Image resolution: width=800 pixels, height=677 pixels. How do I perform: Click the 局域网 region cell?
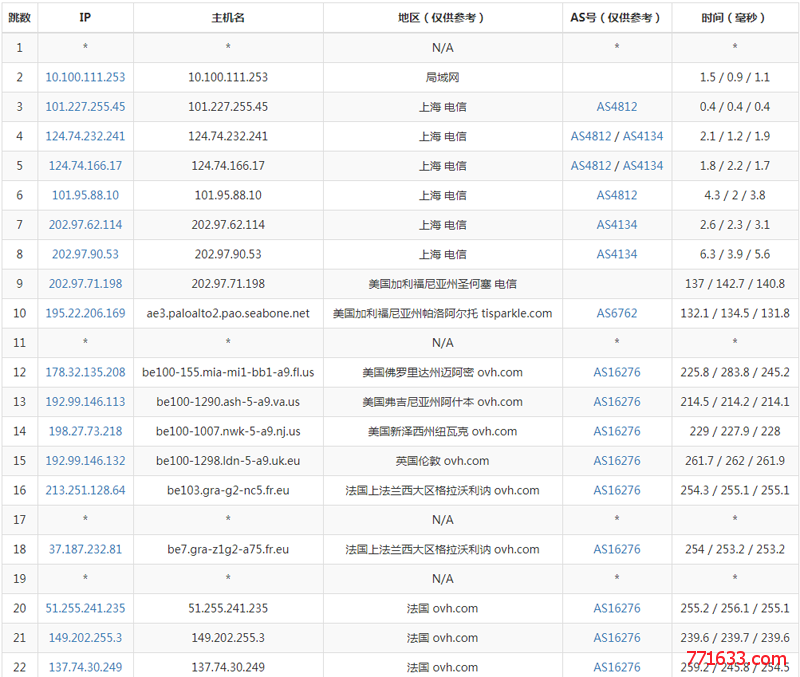[442, 77]
